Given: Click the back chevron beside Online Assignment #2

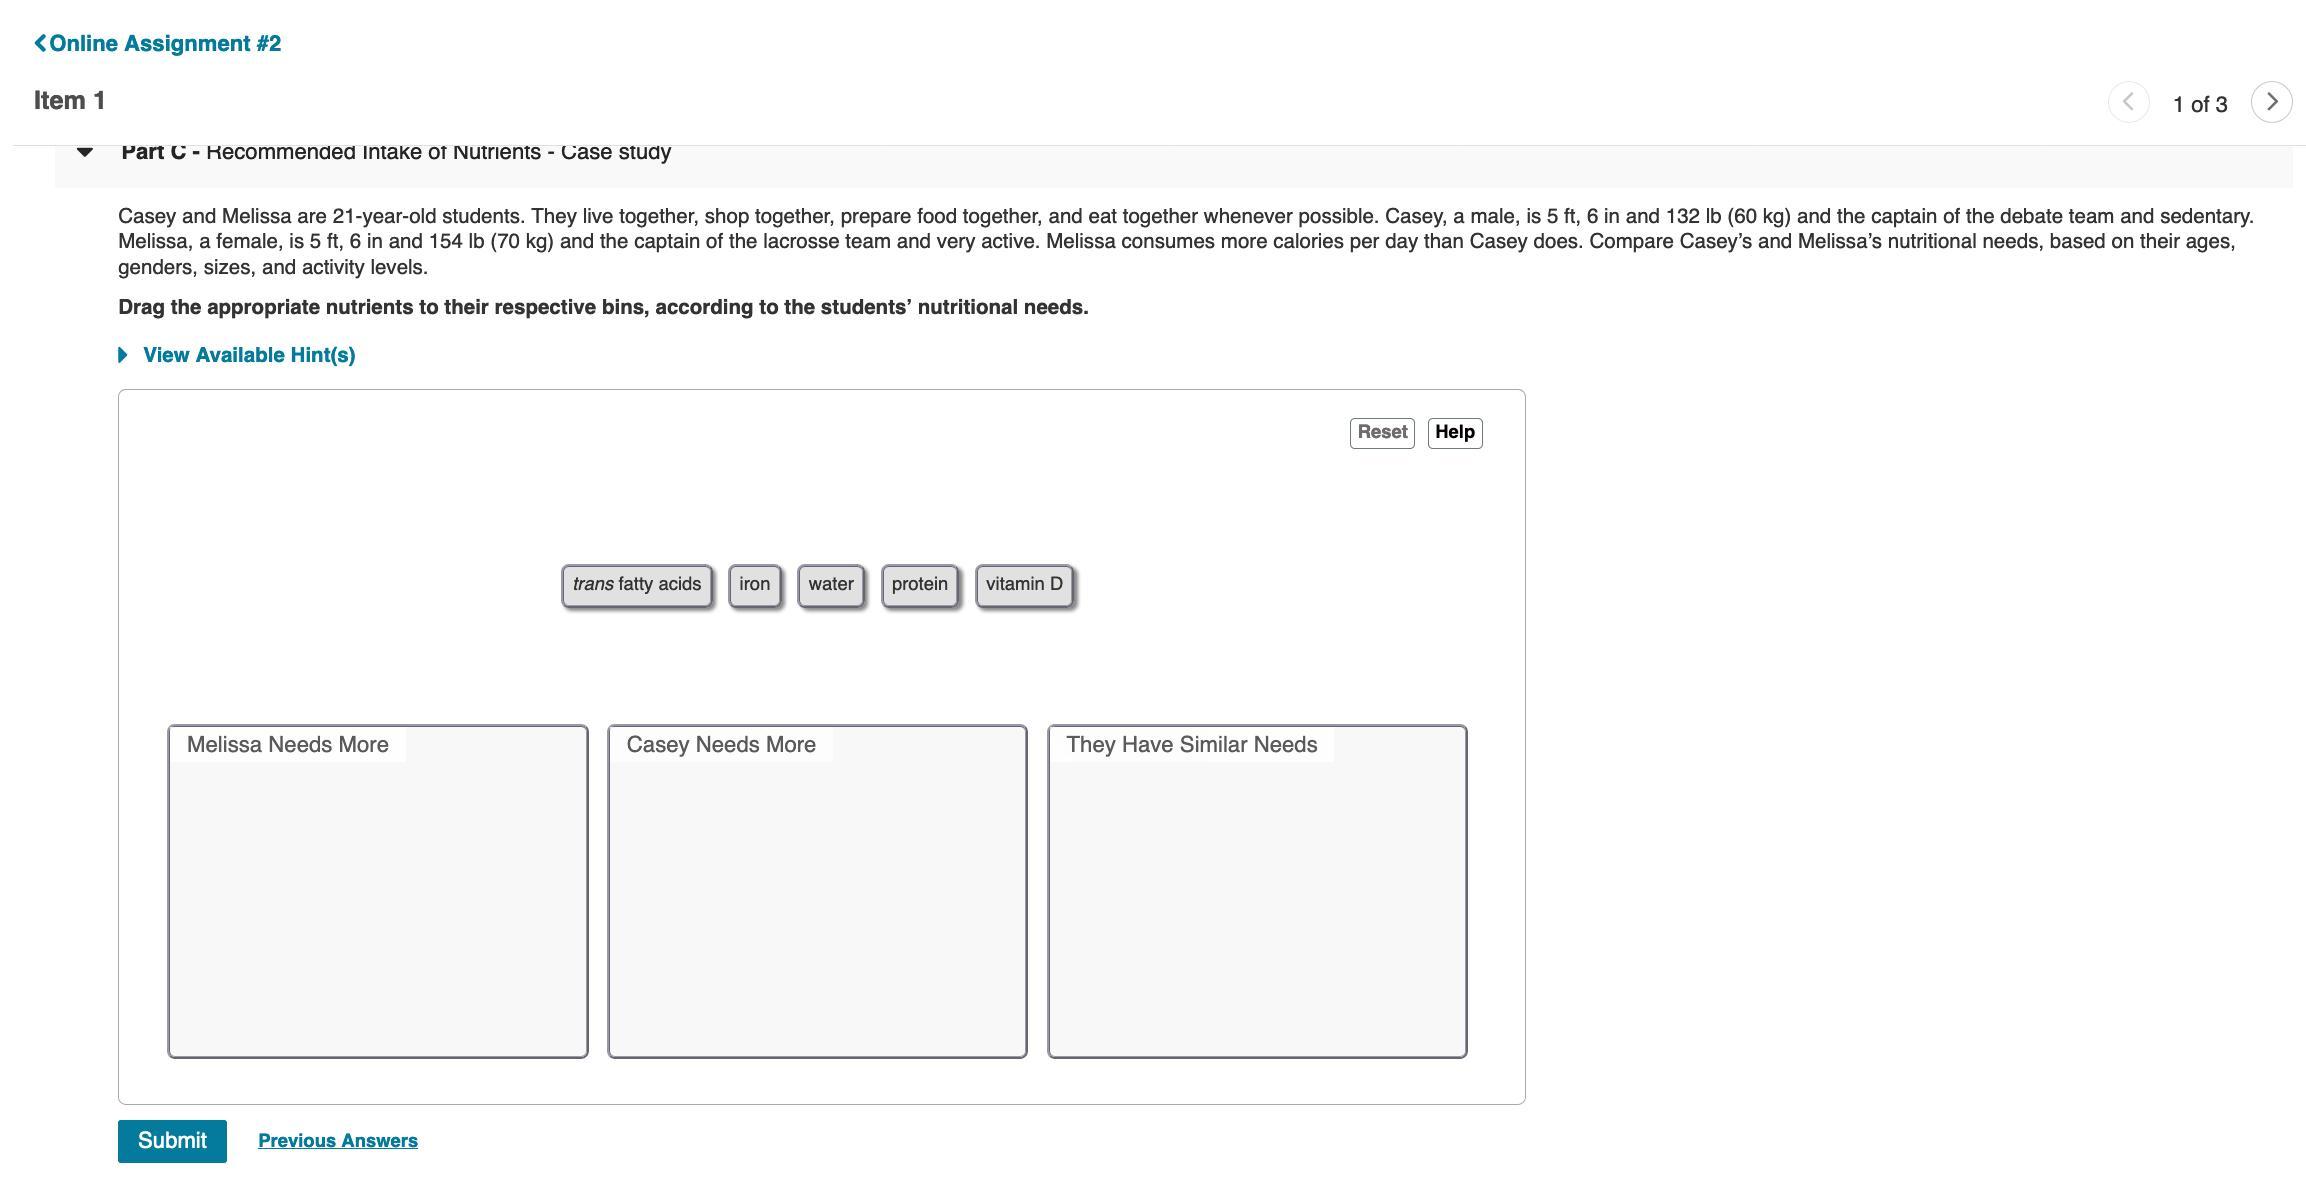Looking at the screenshot, I should tap(40, 43).
